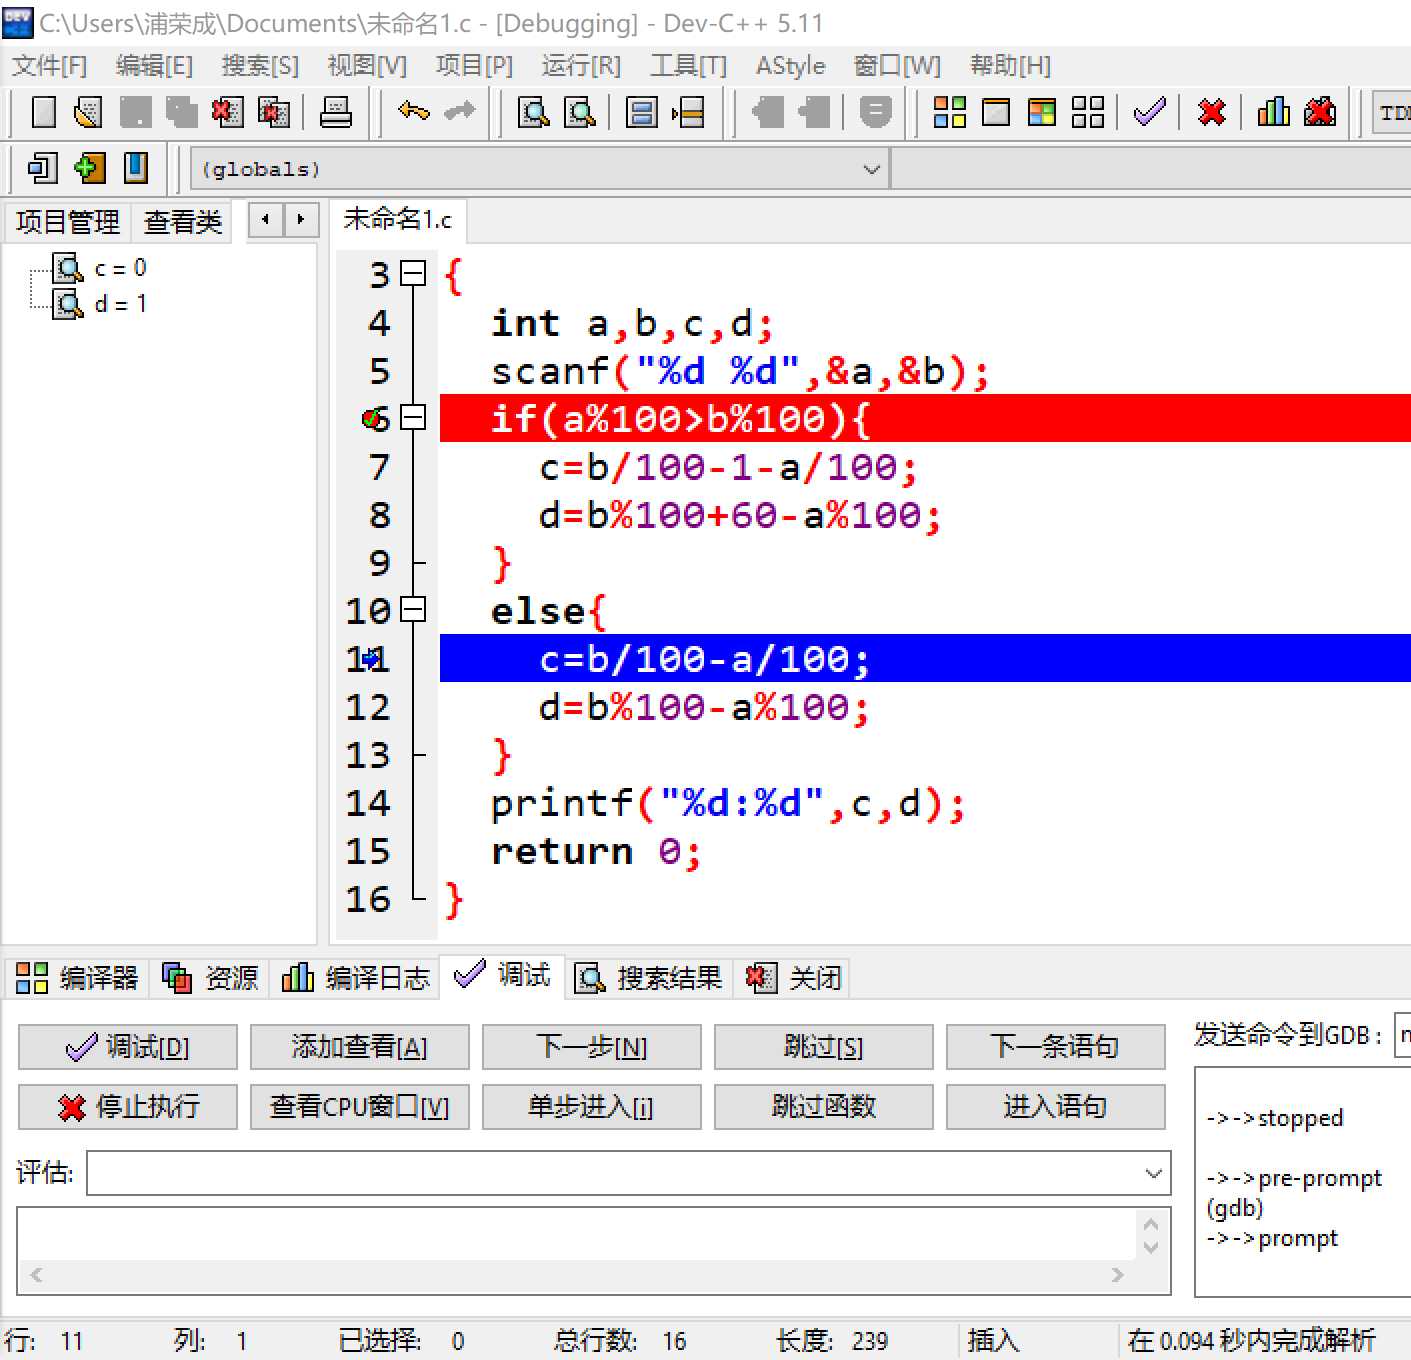1411x1360 pixels.
Task: Print the file with the printer icon
Action: (336, 112)
